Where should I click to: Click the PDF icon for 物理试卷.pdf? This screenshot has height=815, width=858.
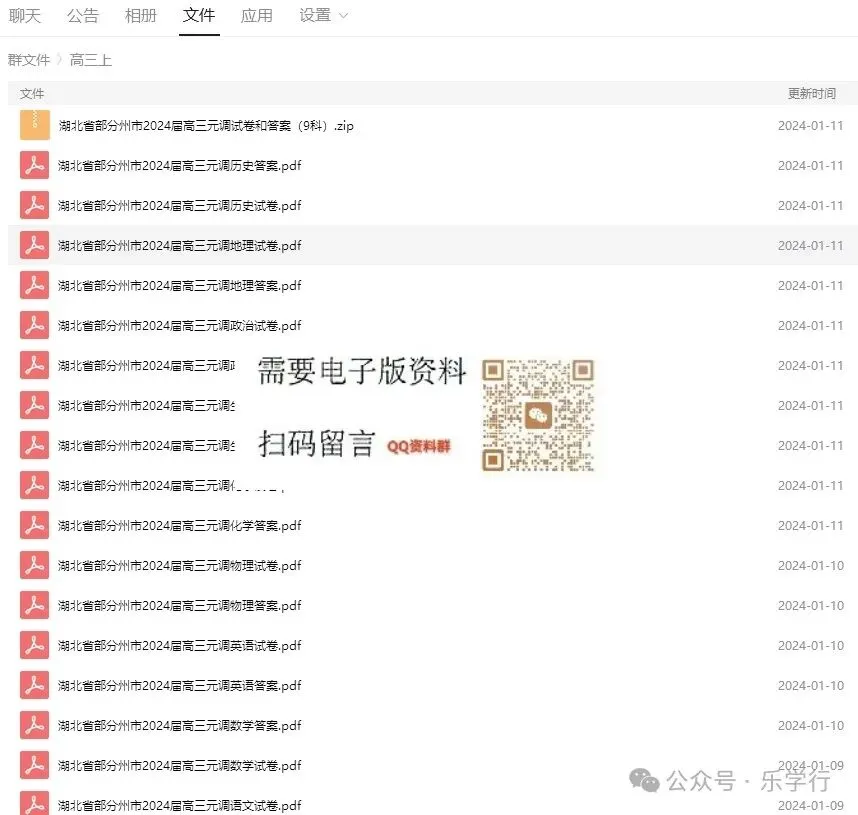[34, 565]
